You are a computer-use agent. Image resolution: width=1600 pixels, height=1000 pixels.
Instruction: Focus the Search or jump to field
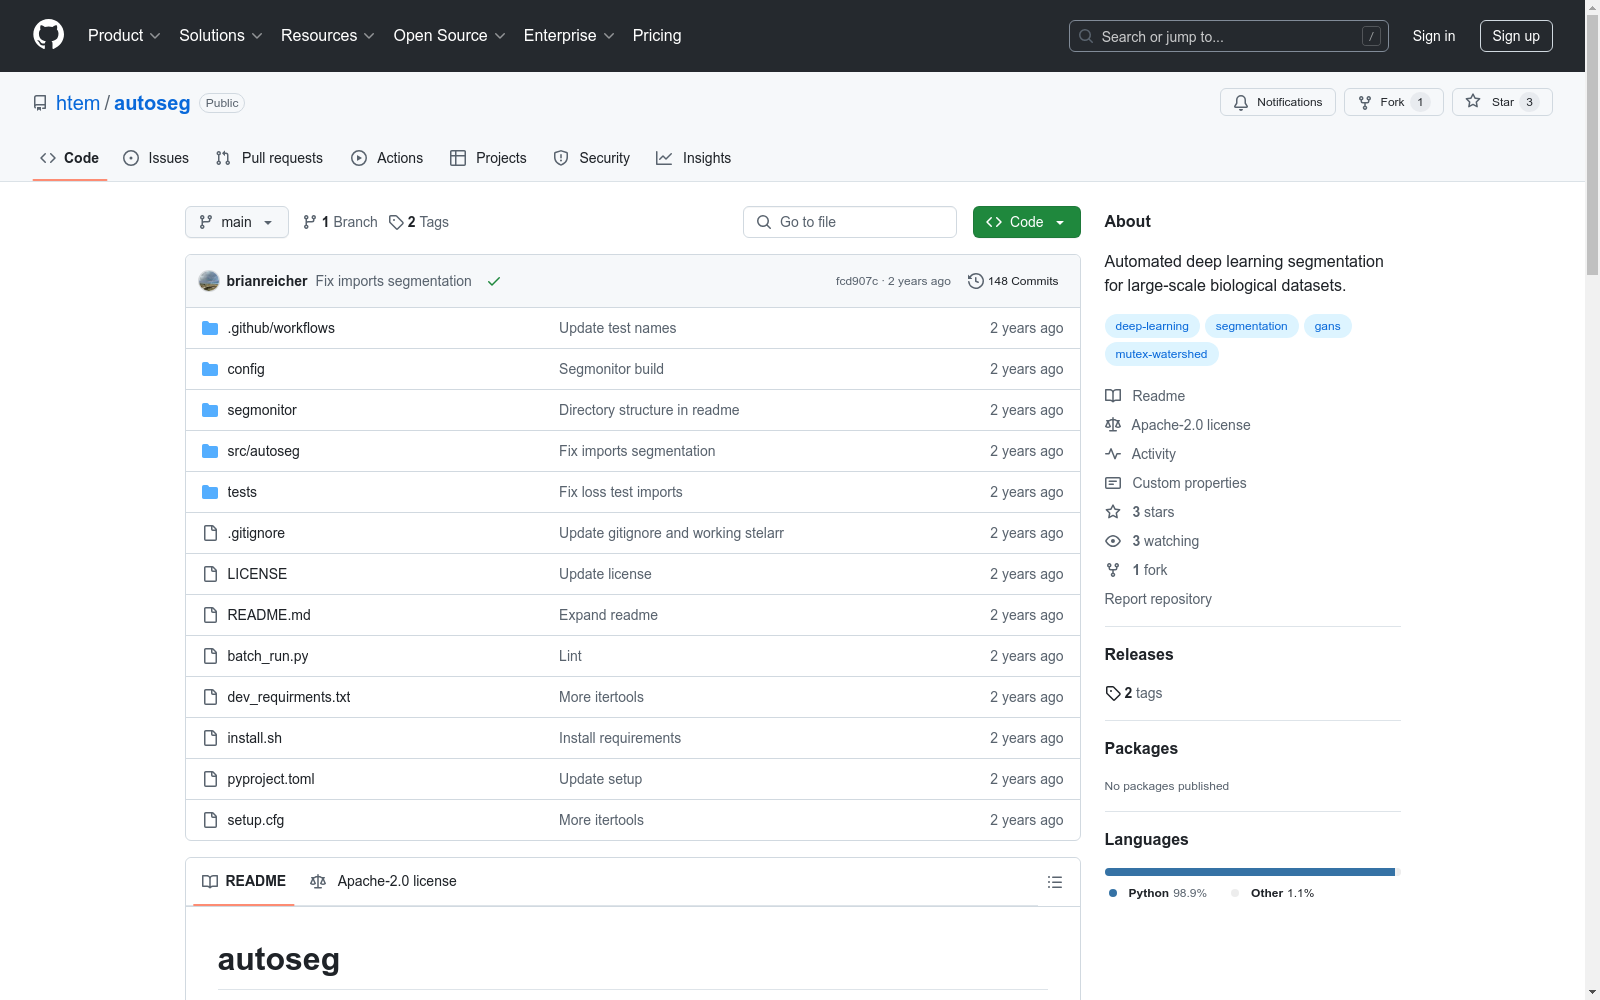point(1229,36)
